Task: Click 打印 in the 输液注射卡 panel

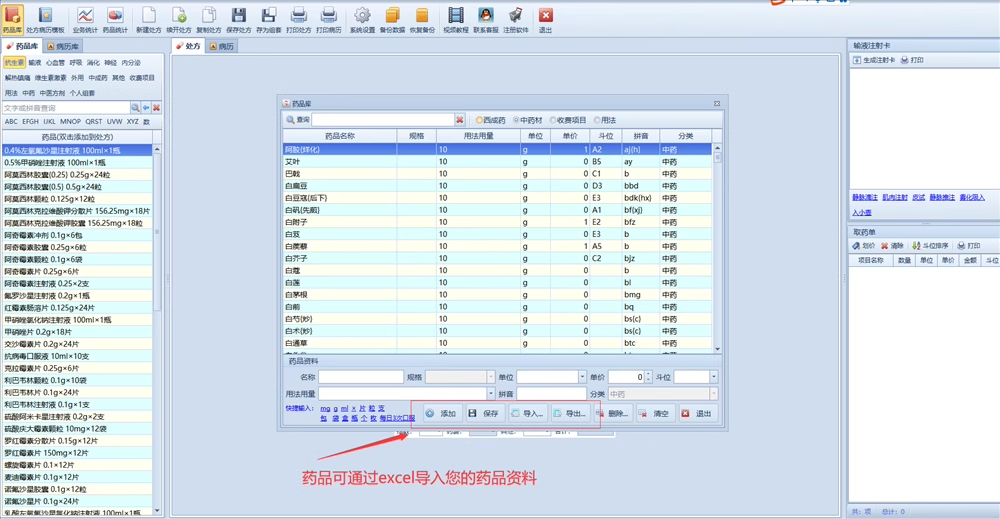Action: [x=912, y=60]
